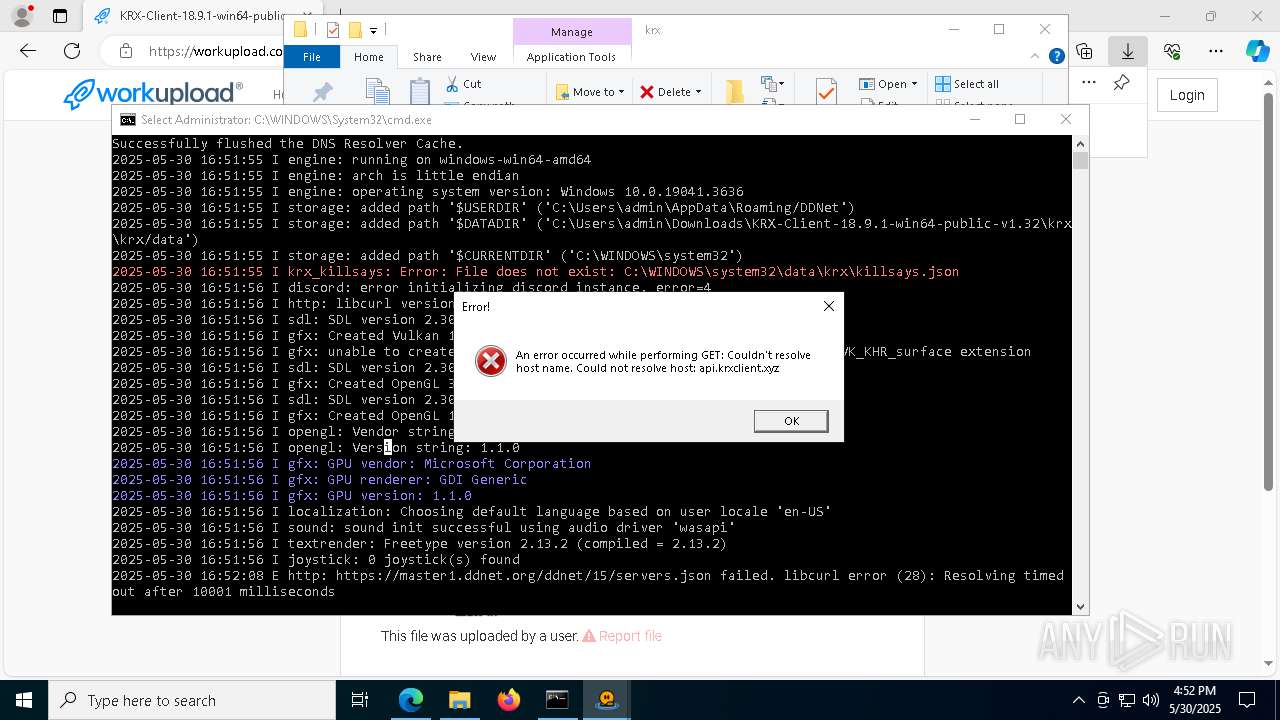Viewport: 1280px width, 720px height.
Task: Refresh the Edge page
Action: click(x=72, y=51)
